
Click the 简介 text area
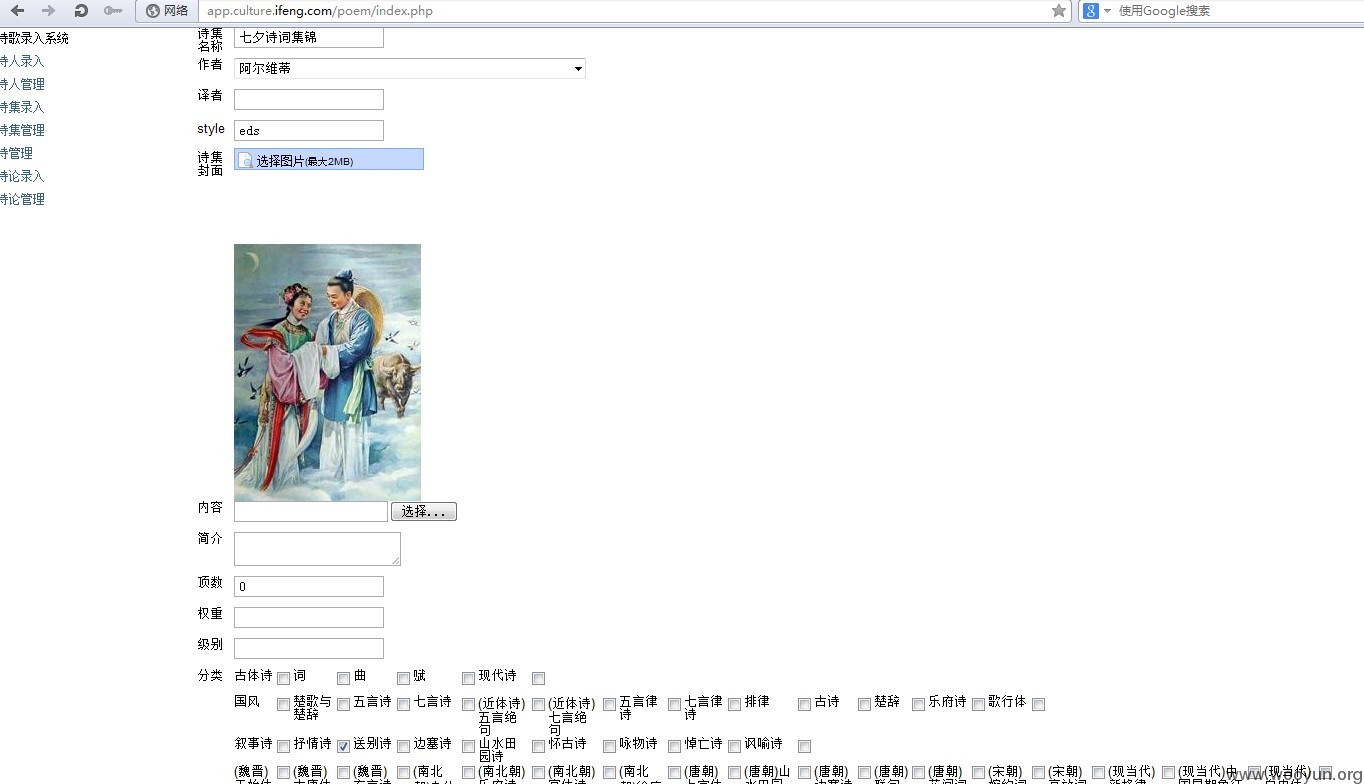click(x=317, y=549)
